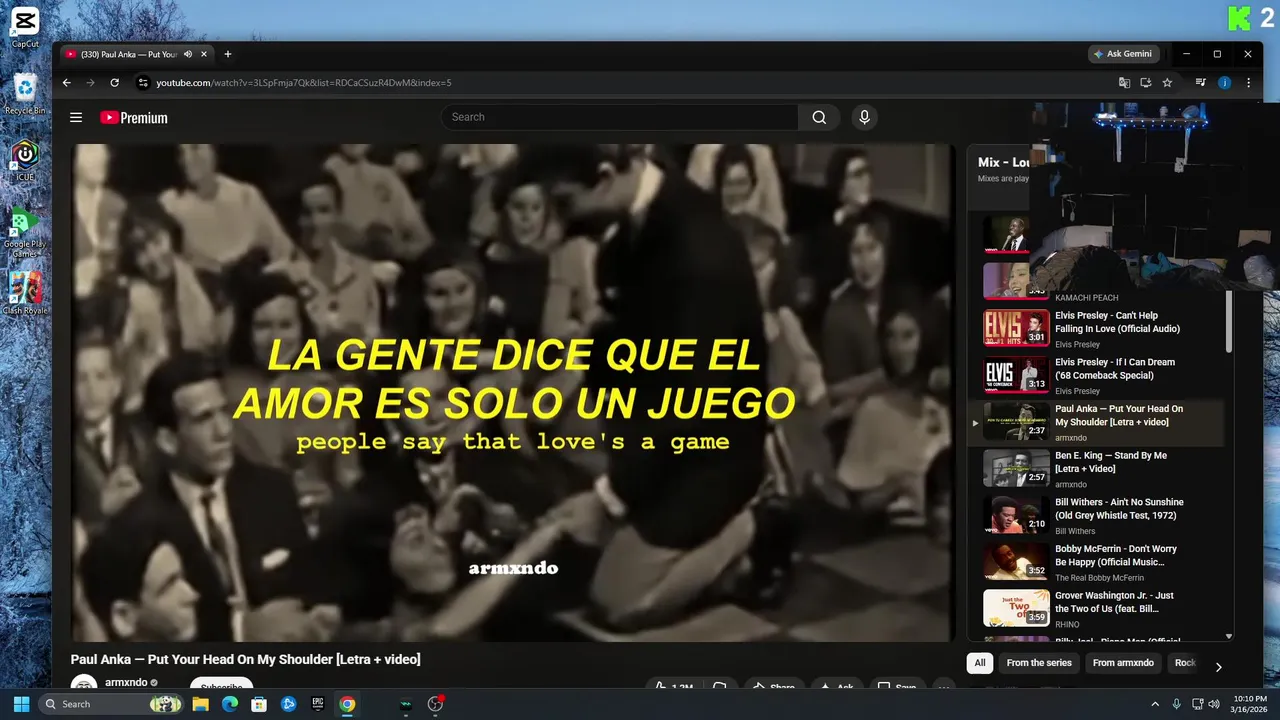
Task: Open Clash Royale desktop shortcut
Action: [25, 293]
